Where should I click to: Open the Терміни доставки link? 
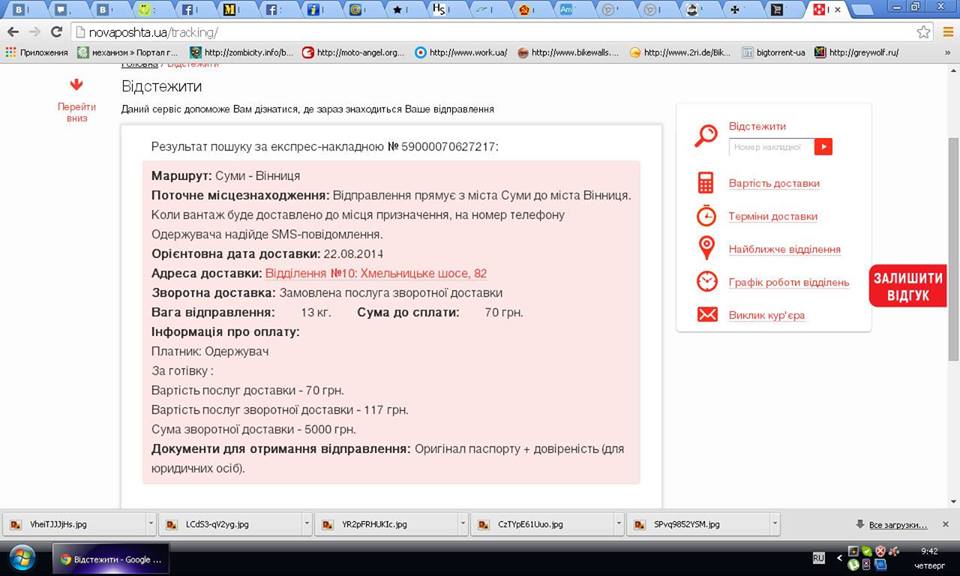point(773,216)
